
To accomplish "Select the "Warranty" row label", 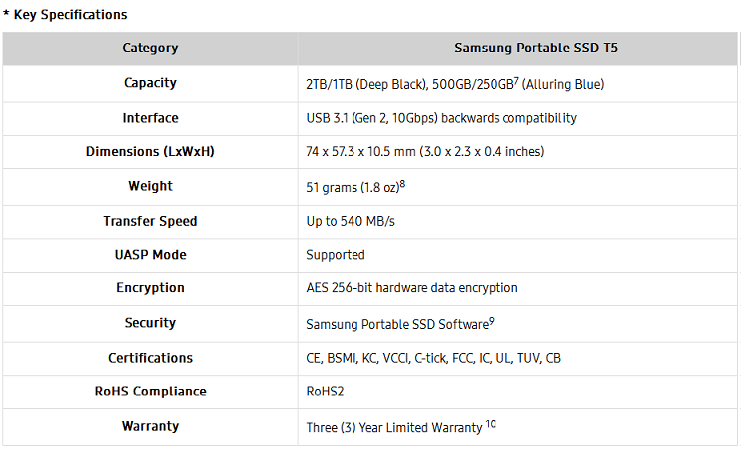I will [150, 426].
